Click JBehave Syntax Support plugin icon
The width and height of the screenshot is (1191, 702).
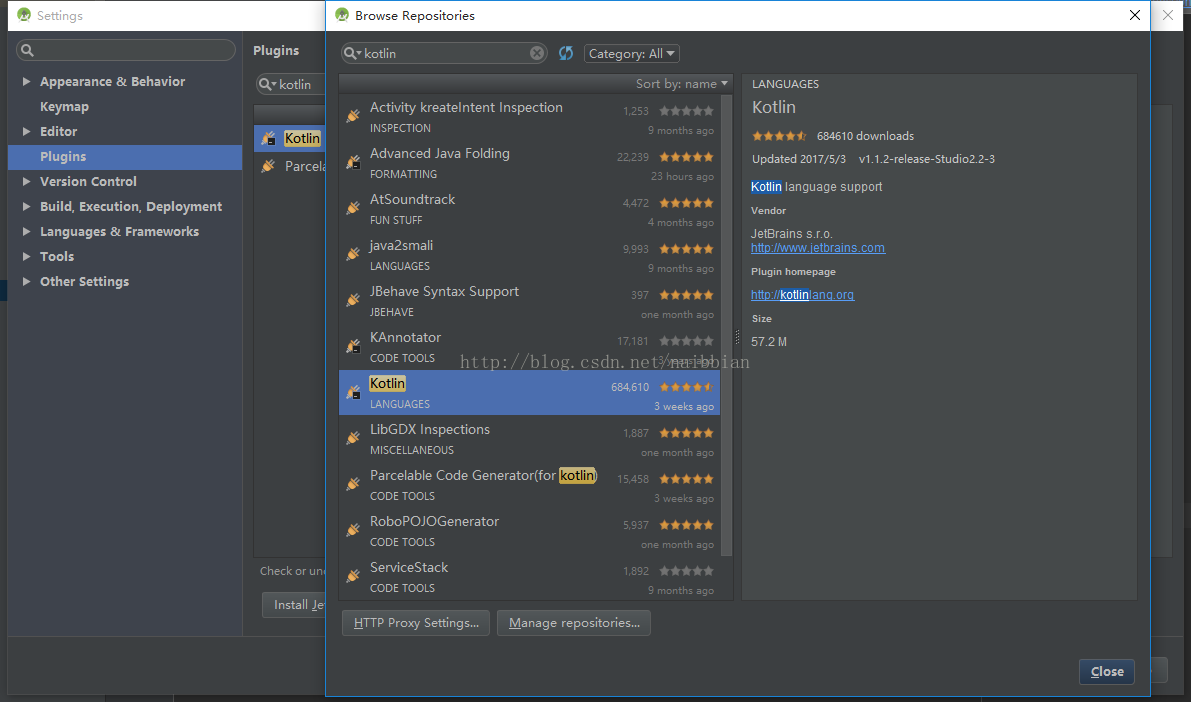tap(353, 300)
